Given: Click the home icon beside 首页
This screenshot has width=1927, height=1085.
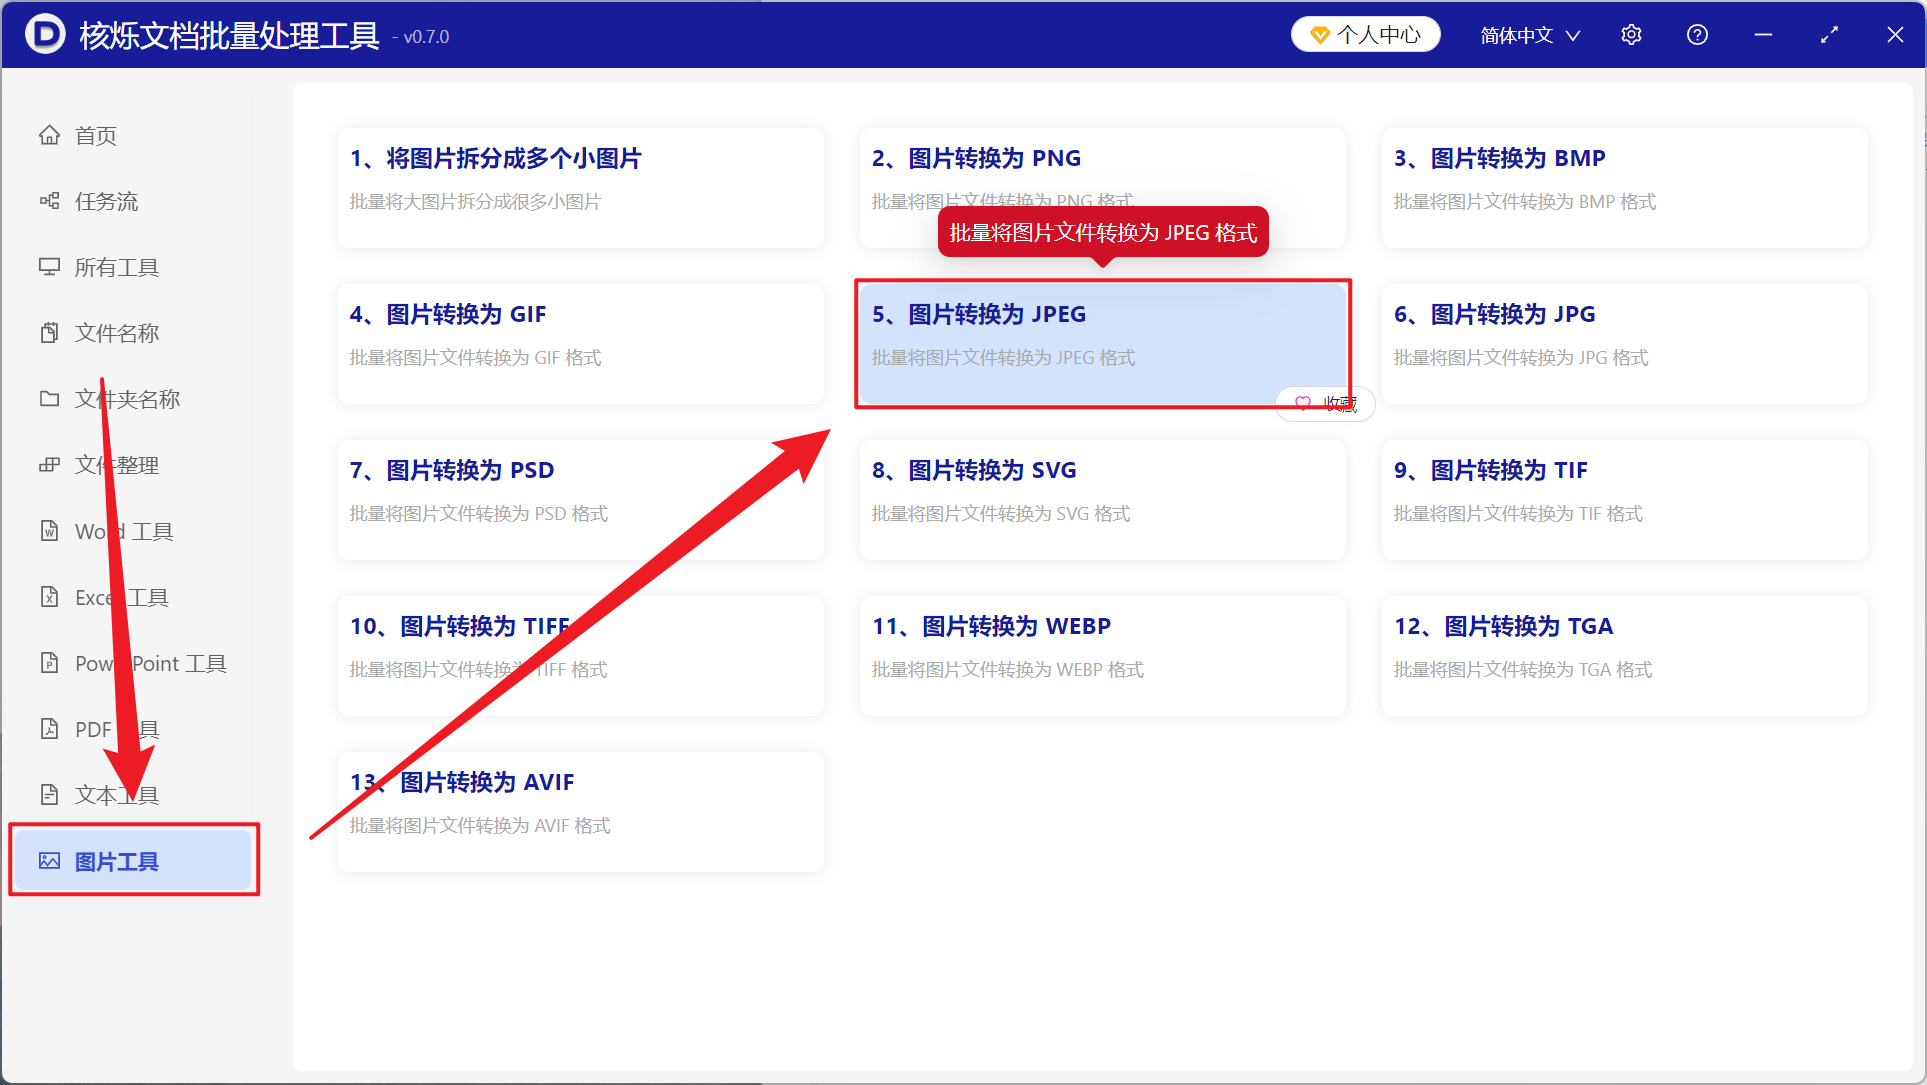Looking at the screenshot, I should tap(49, 135).
